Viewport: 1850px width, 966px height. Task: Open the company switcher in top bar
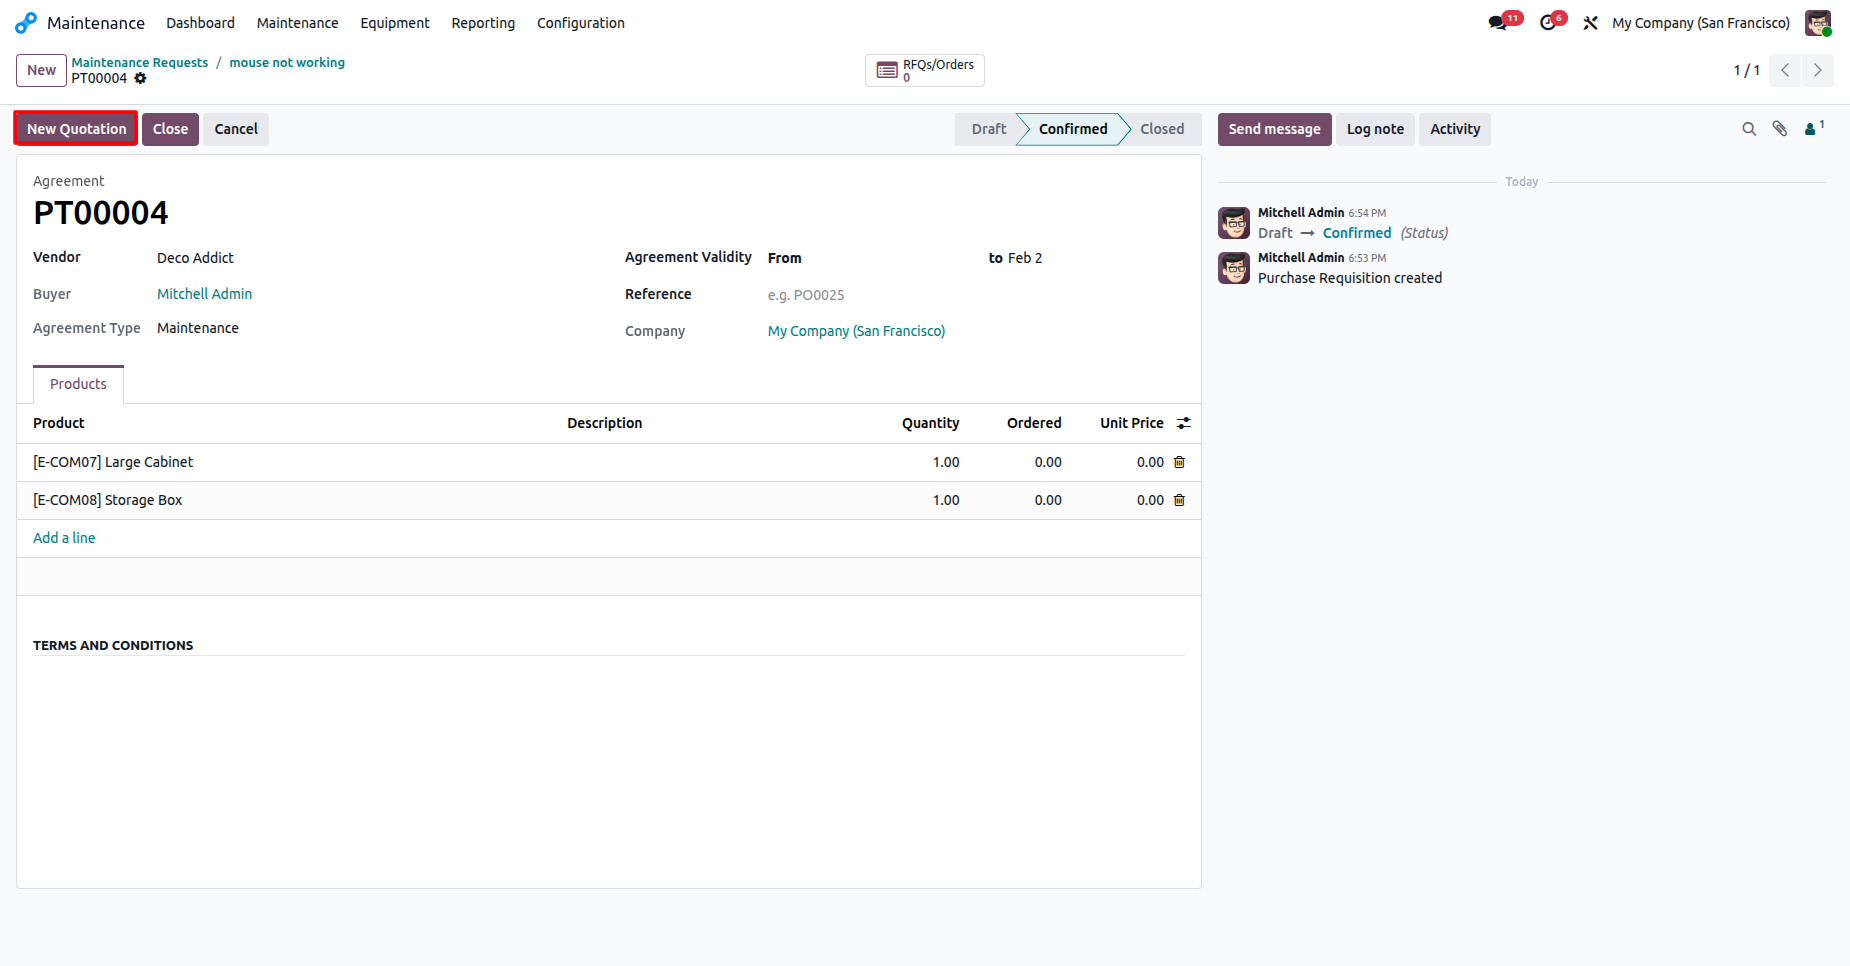1701,22
